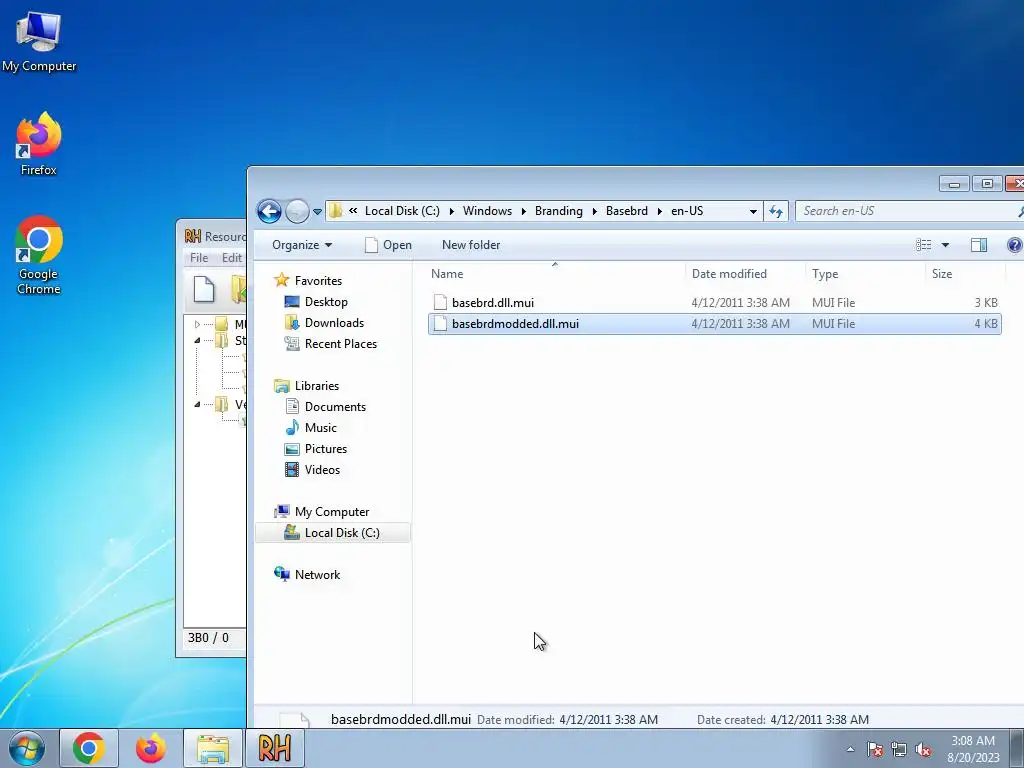Viewport: 1024px width, 768px height.
Task: Expand dropdown arrow after Basebrd breadcrumb
Action: point(660,212)
